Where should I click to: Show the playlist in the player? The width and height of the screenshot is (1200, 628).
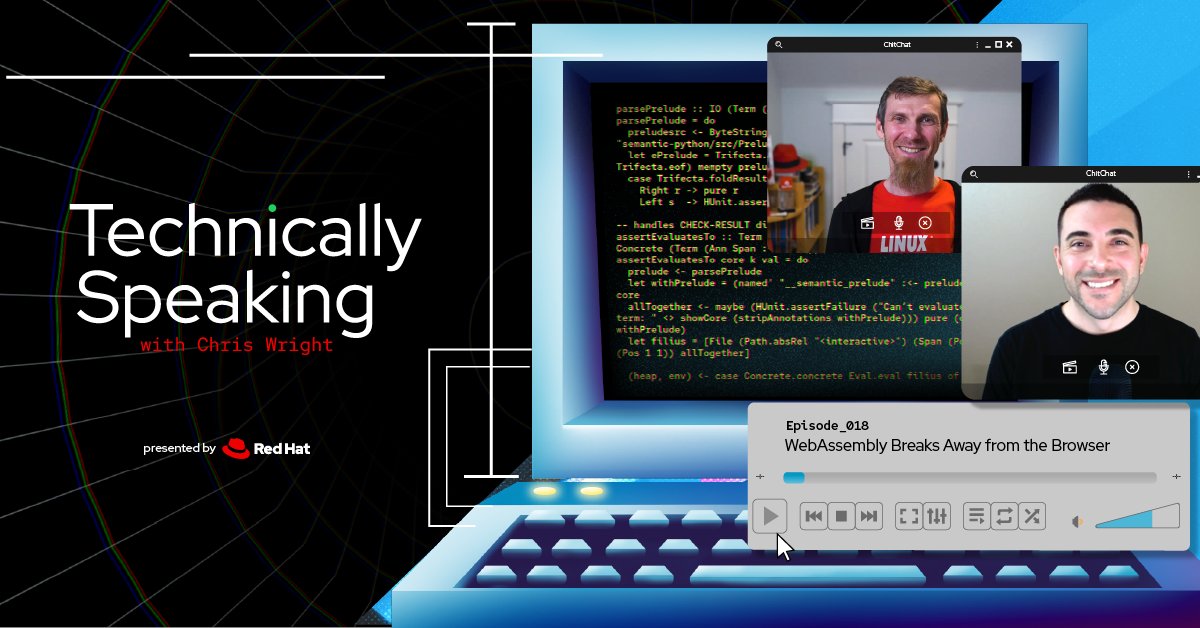[x=977, y=516]
